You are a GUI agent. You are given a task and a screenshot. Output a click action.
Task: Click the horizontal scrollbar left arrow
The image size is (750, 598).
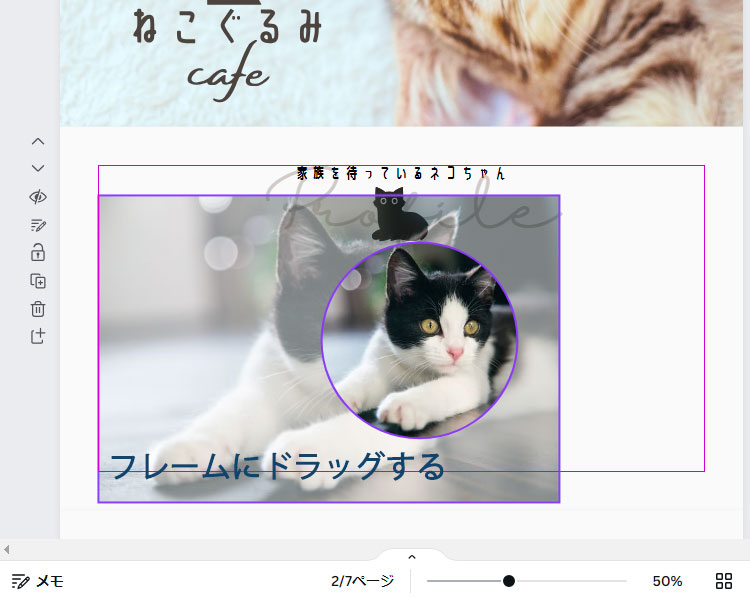coord(6,550)
